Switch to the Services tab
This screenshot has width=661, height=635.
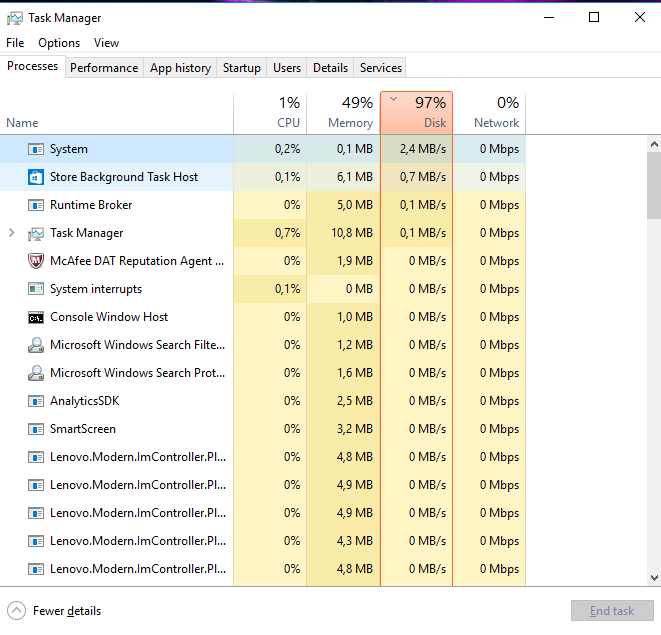pos(381,68)
